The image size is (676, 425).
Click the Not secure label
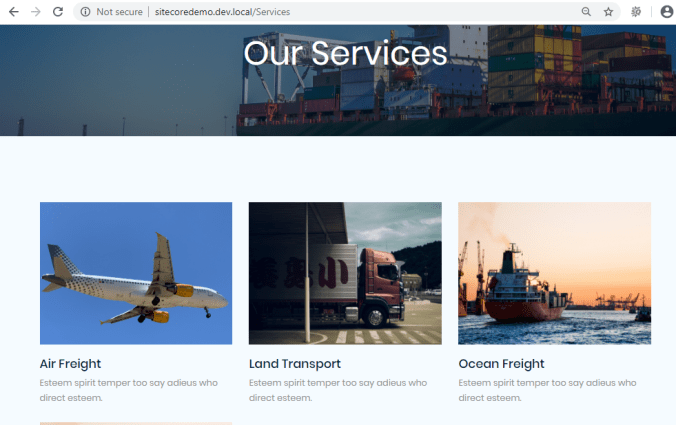tap(119, 12)
